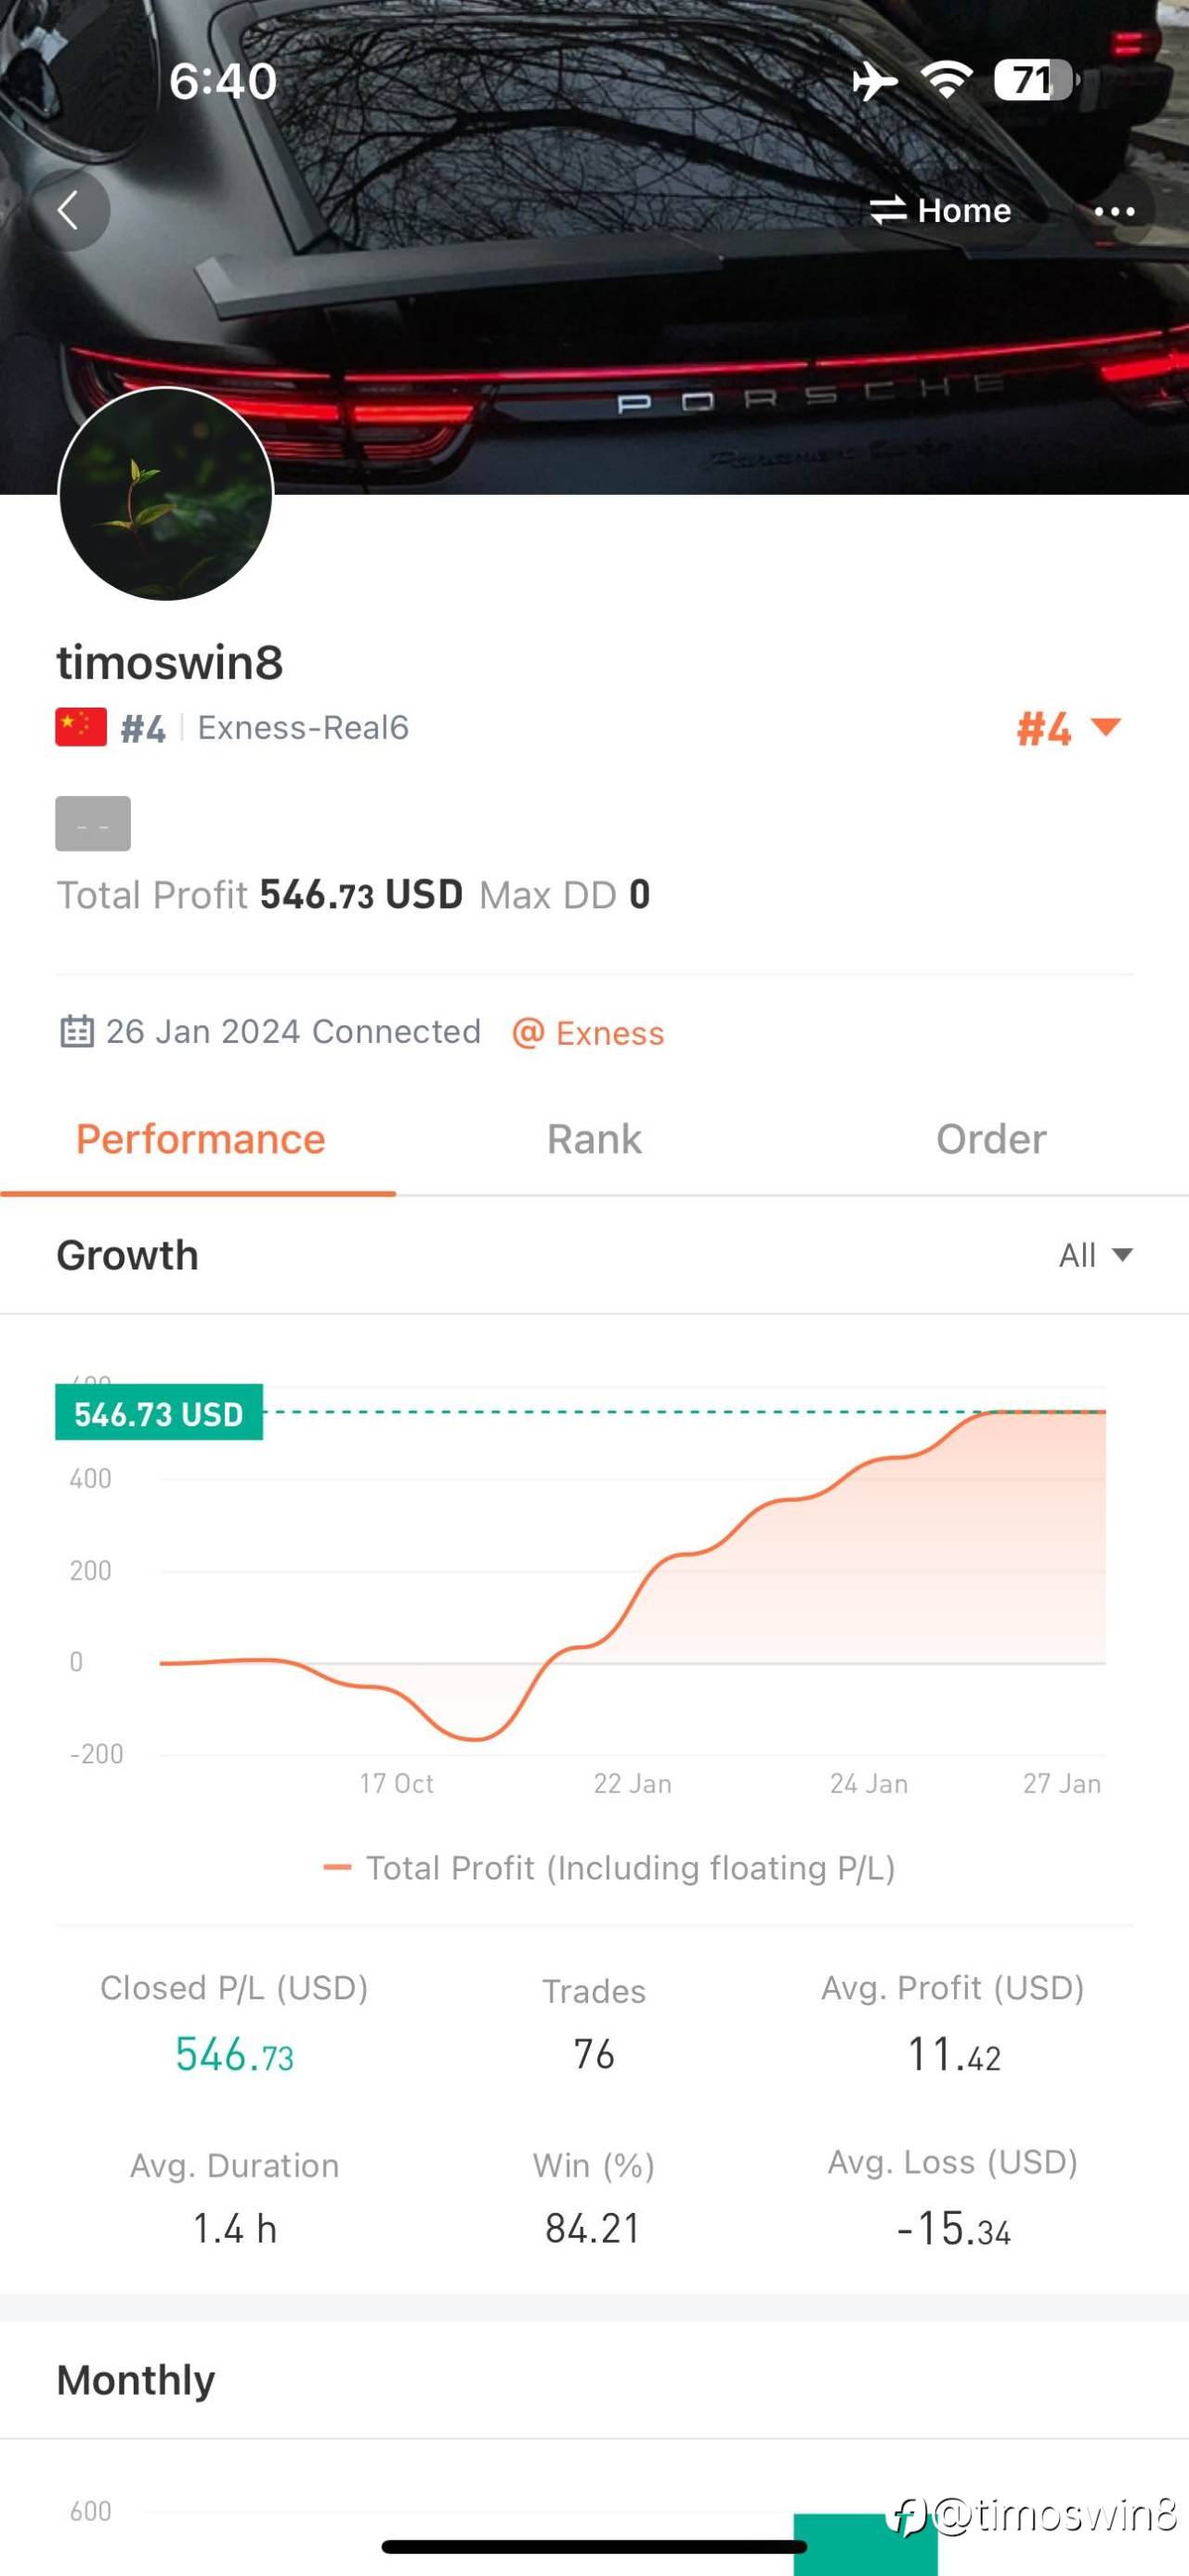
Task: Switch to the Performance tab
Action: tap(200, 1139)
